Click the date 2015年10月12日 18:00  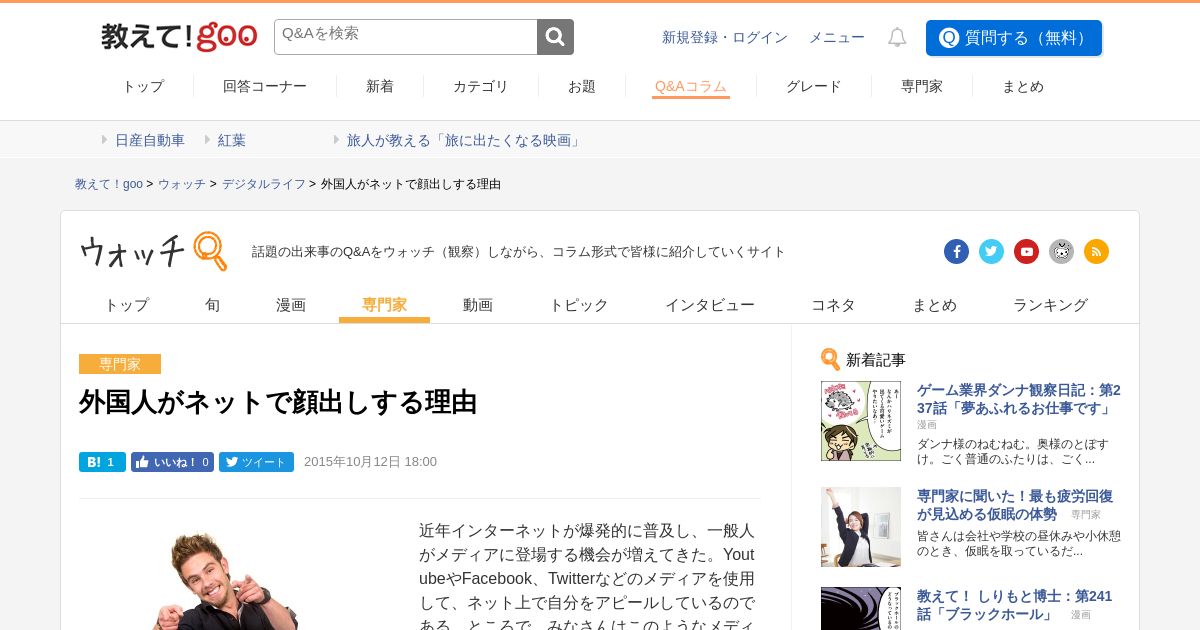point(370,462)
